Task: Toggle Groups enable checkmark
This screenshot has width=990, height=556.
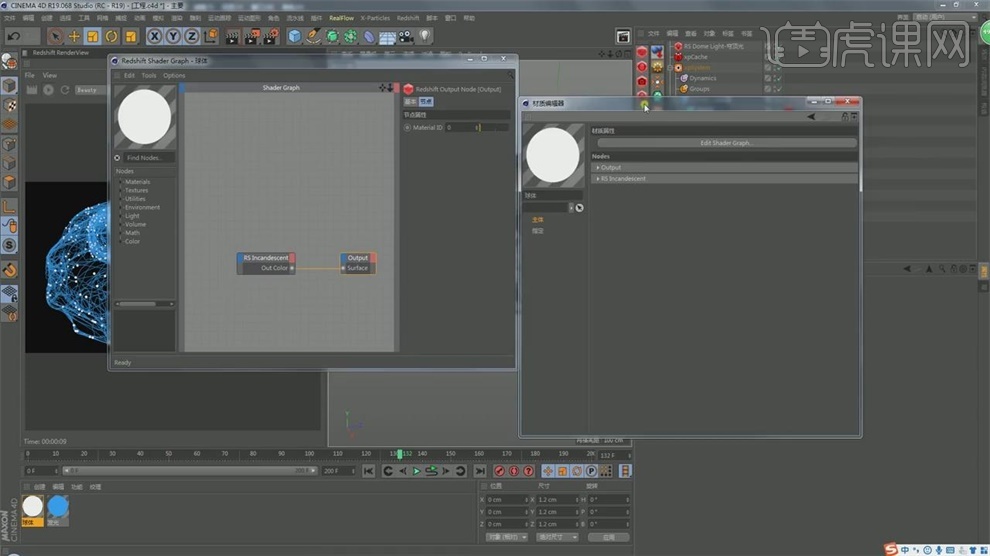Action: (x=778, y=89)
